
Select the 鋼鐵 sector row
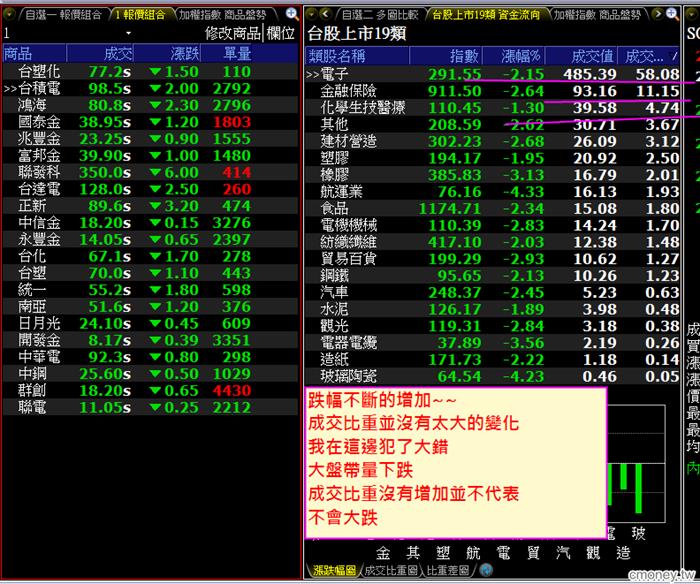click(x=493, y=275)
